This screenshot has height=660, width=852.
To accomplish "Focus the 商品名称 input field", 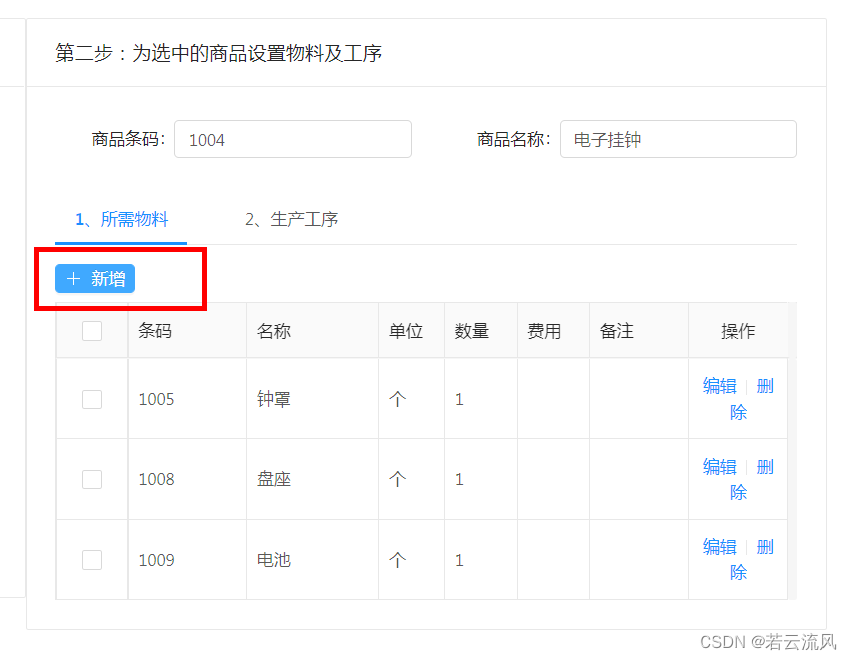I will 678,140.
